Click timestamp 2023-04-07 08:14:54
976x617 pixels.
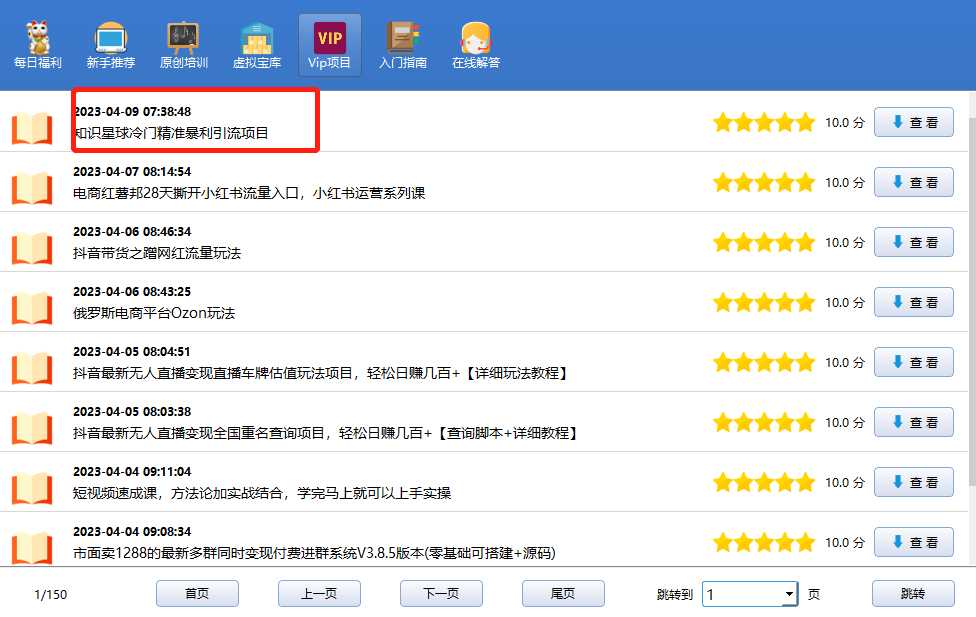tap(132, 172)
